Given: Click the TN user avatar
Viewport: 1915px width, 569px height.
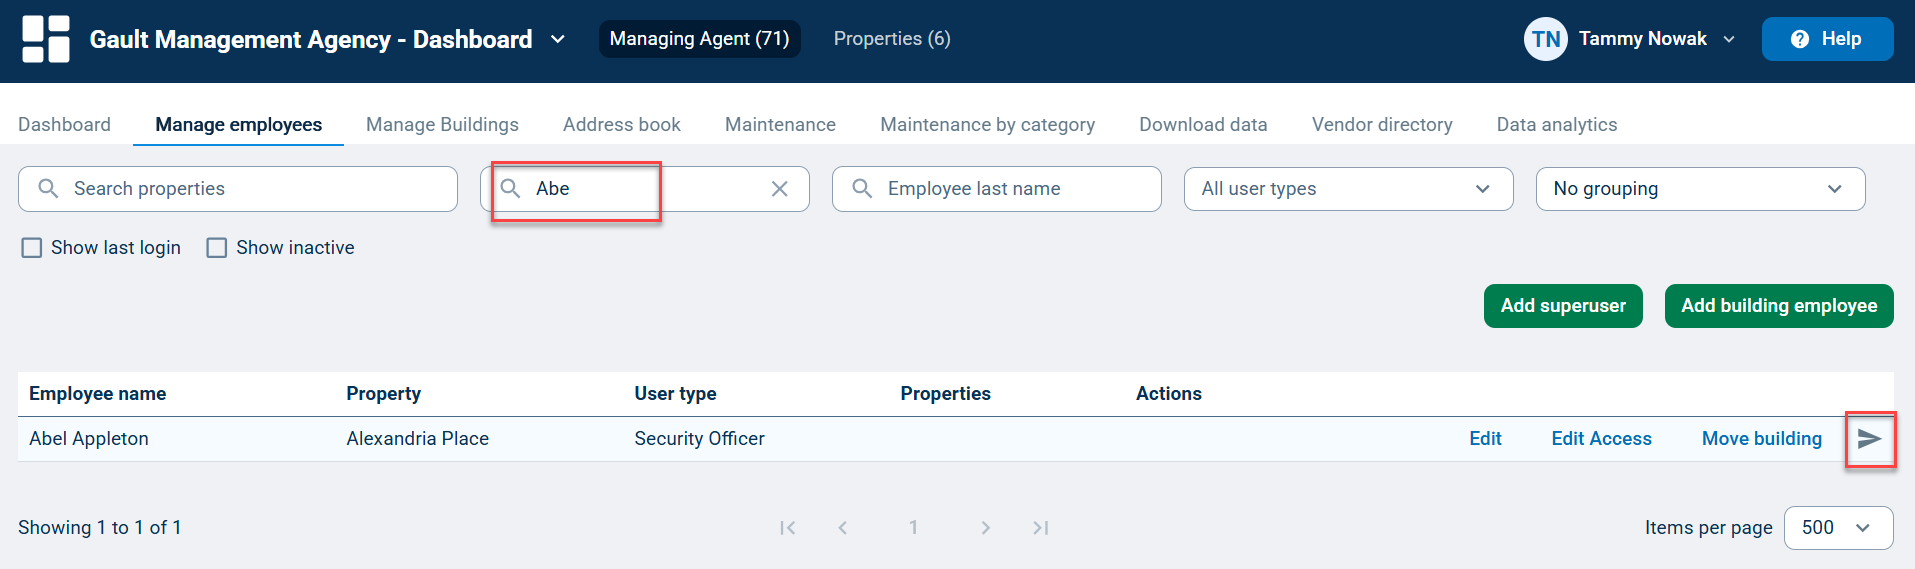Looking at the screenshot, I should [x=1545, y=39].
